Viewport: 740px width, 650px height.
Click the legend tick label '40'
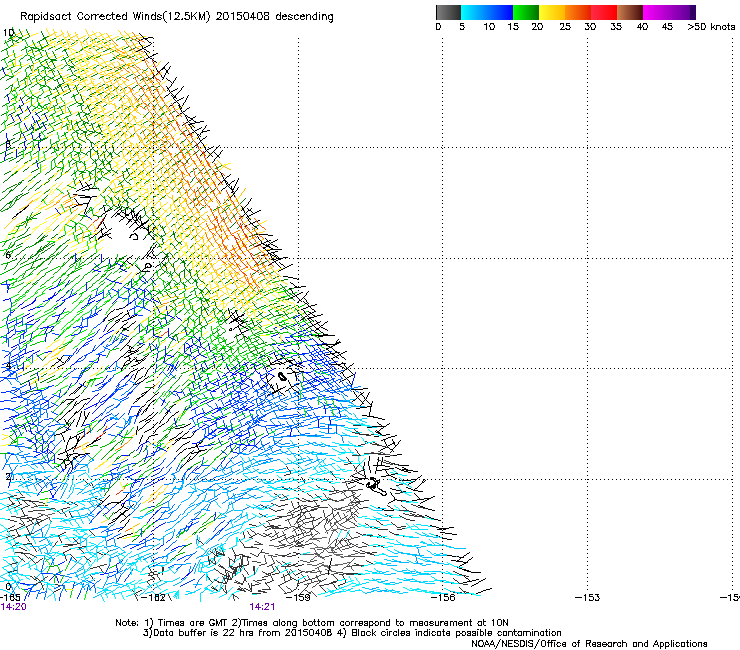642,27
